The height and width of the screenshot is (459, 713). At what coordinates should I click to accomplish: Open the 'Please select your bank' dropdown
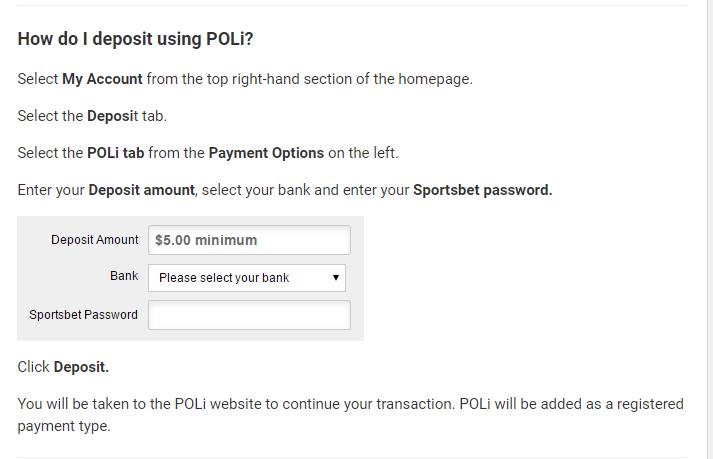[x=246, y=278]
